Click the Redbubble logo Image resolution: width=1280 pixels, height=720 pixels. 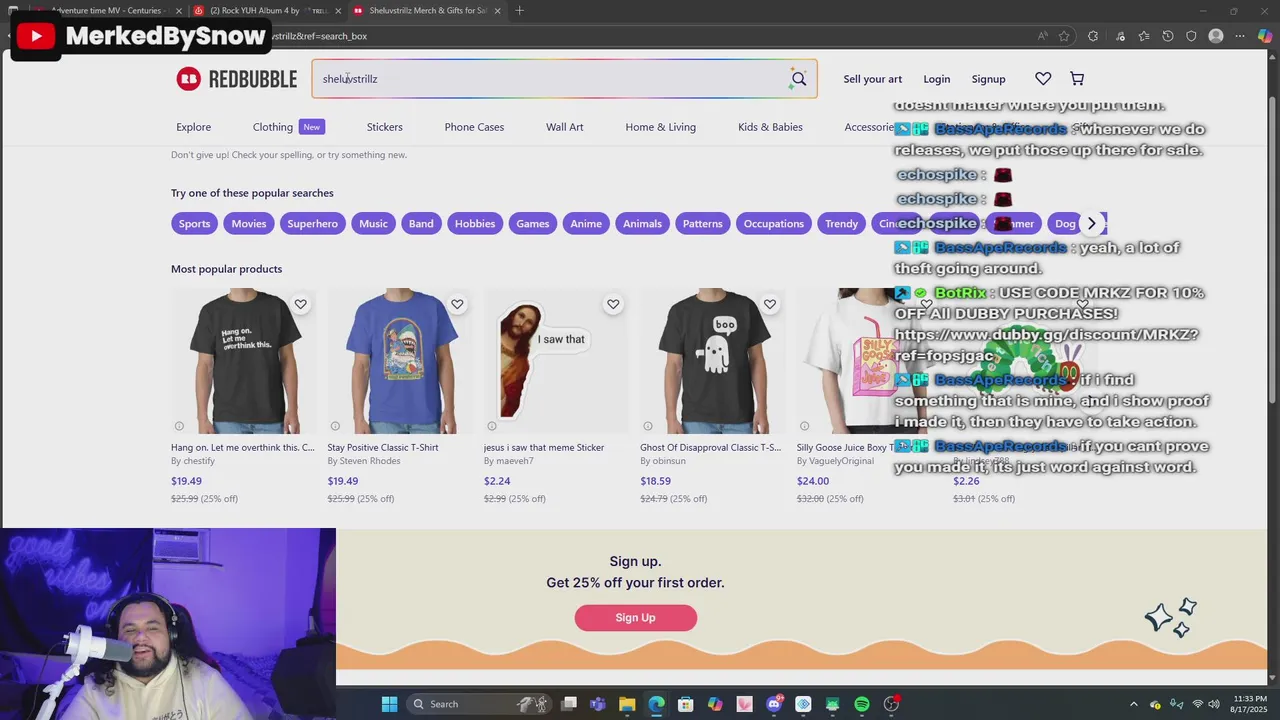237,79
